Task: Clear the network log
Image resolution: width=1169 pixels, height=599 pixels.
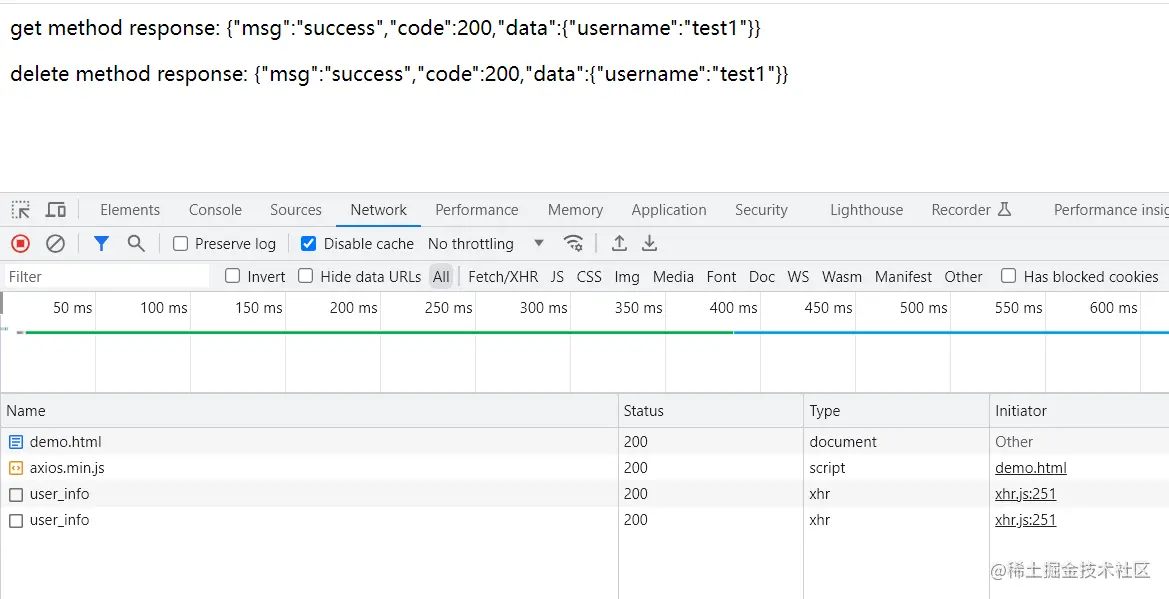Action: click(56, 243)
